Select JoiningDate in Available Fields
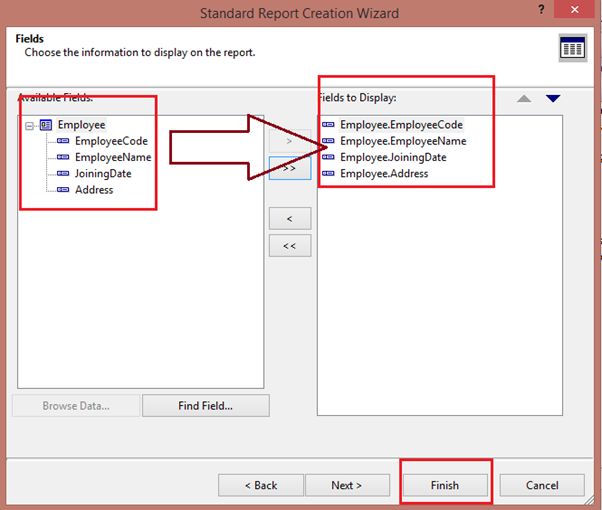602x510 pixels. [x=103, y=174]
